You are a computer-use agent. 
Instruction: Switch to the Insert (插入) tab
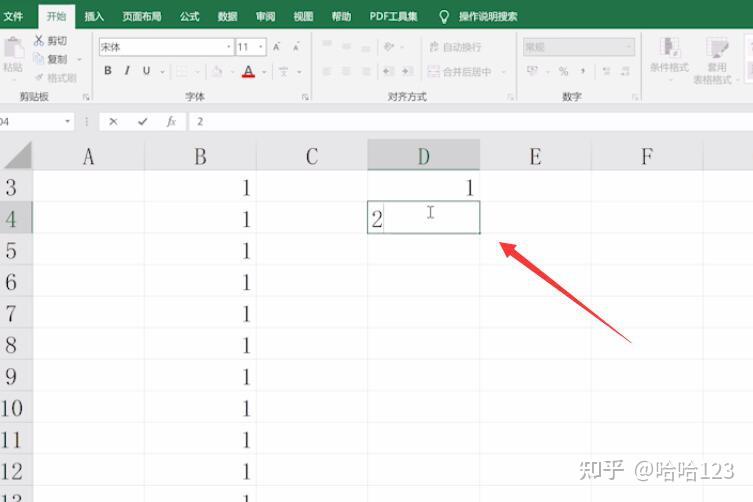click(x=94, y=17)
